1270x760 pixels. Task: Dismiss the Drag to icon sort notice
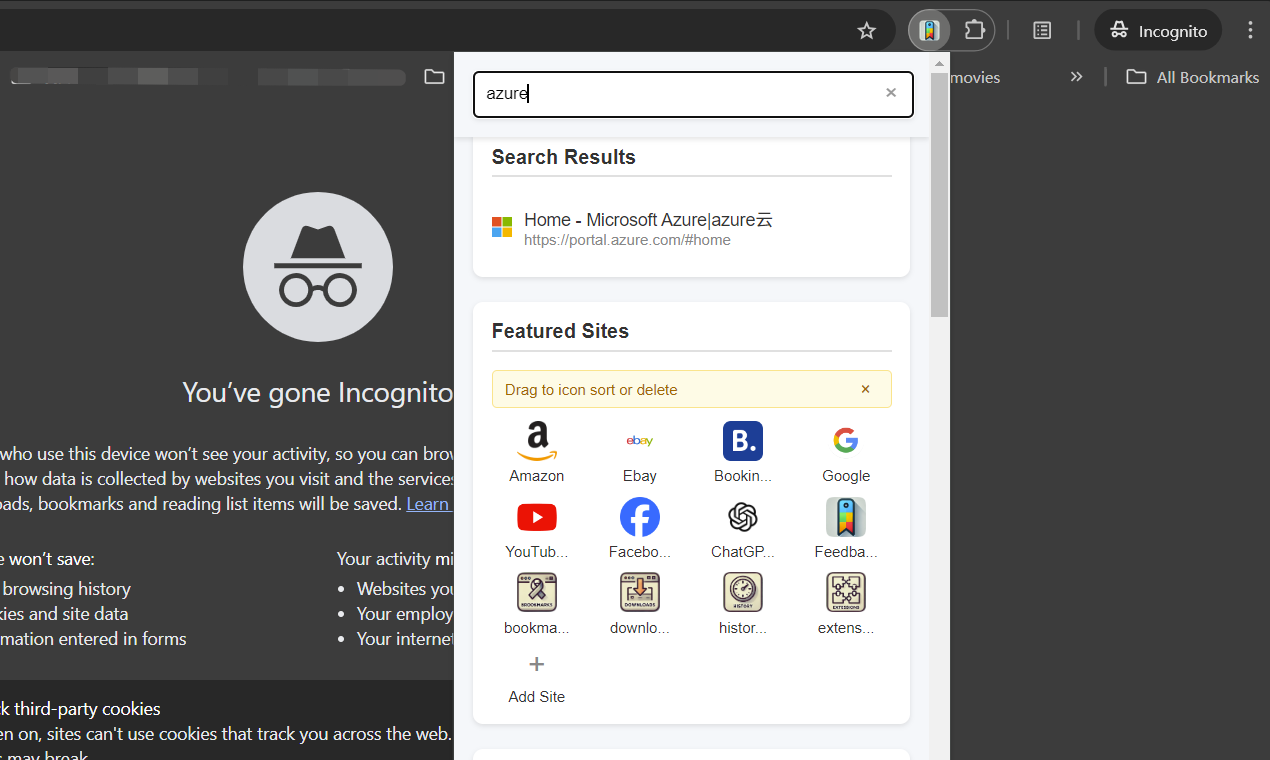pyautogui.click(x=866, y=389)
